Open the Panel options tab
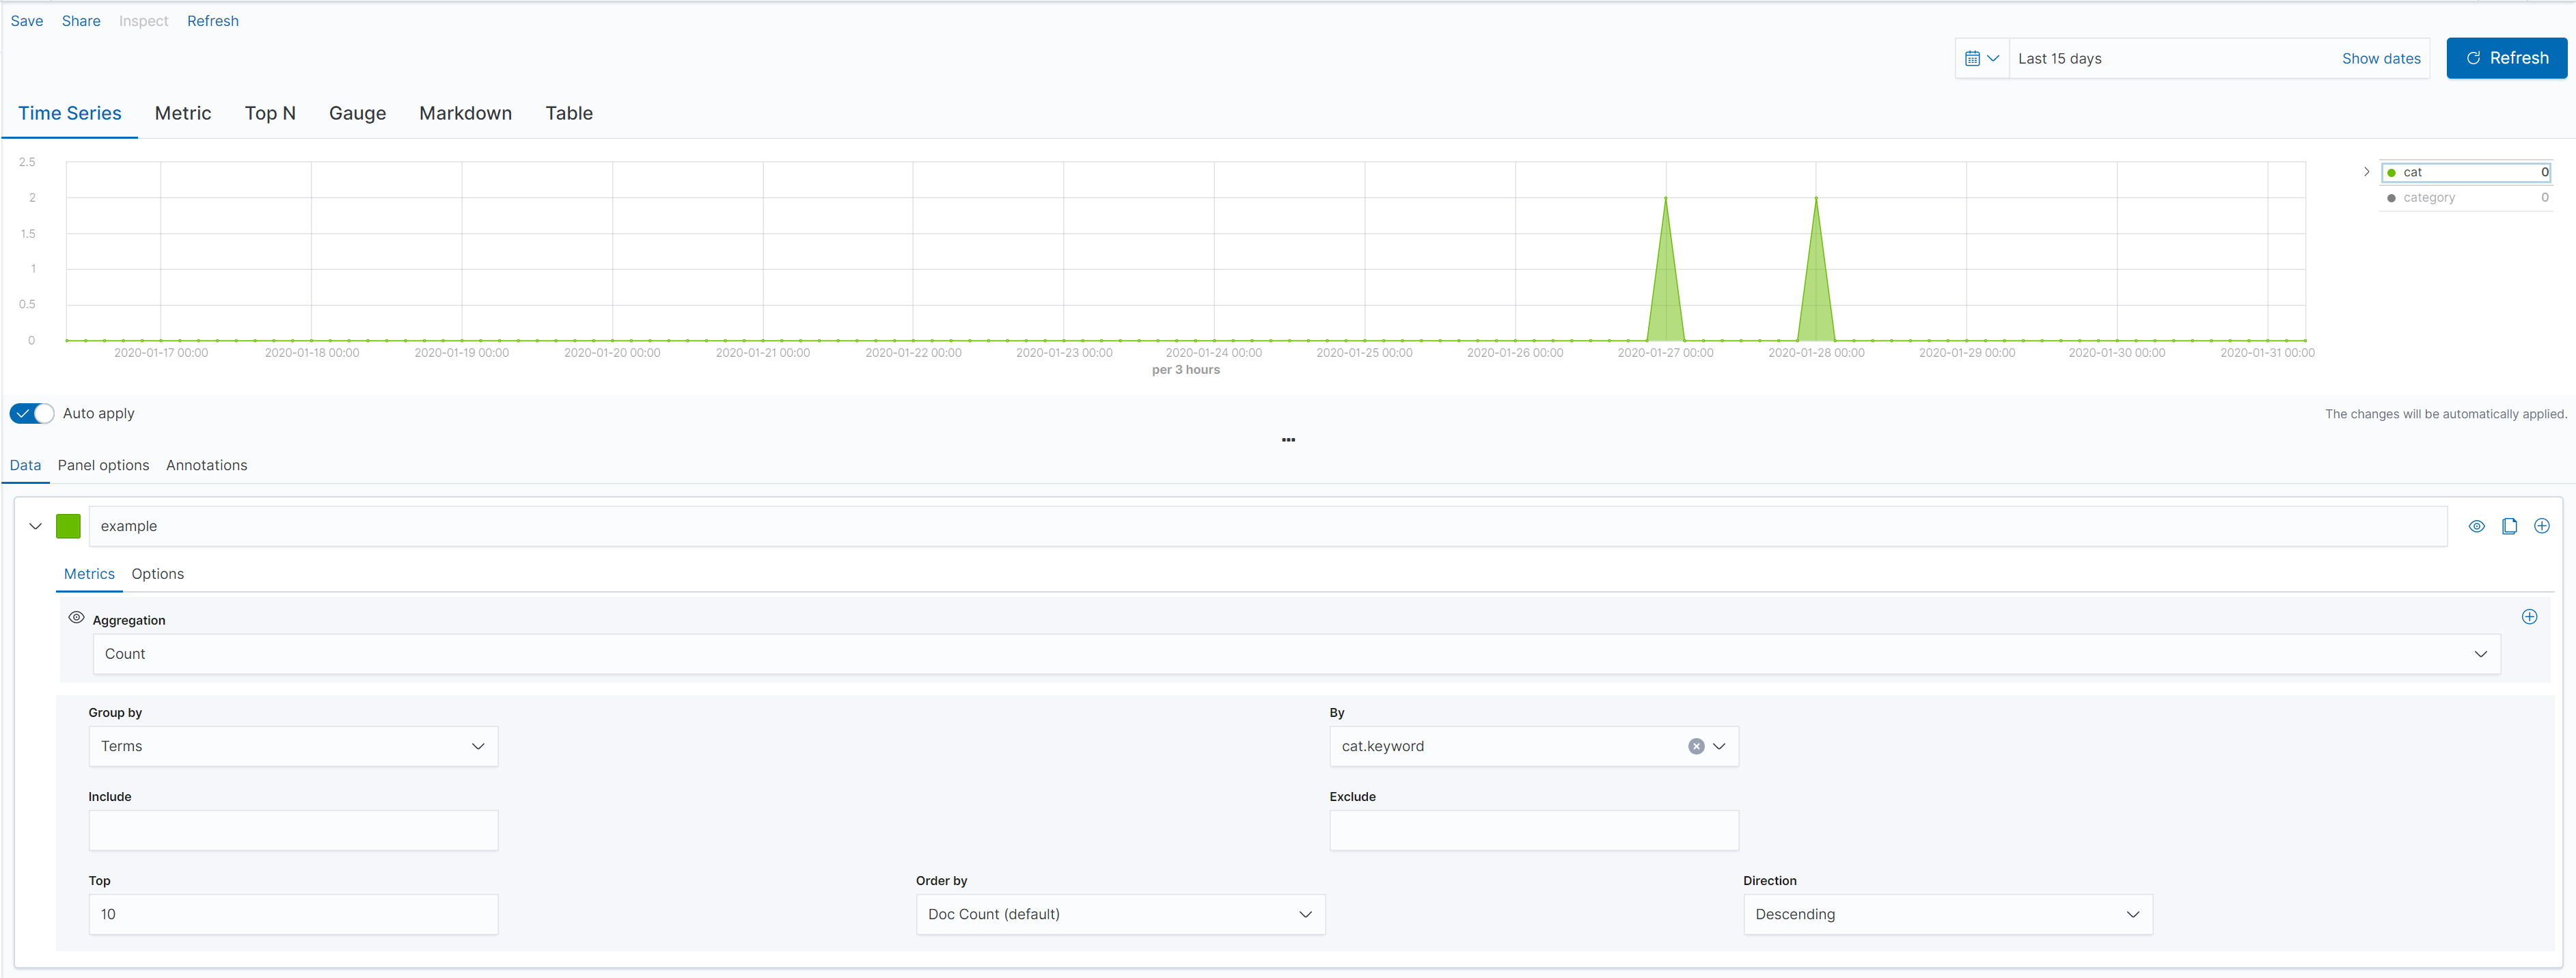 102,465
